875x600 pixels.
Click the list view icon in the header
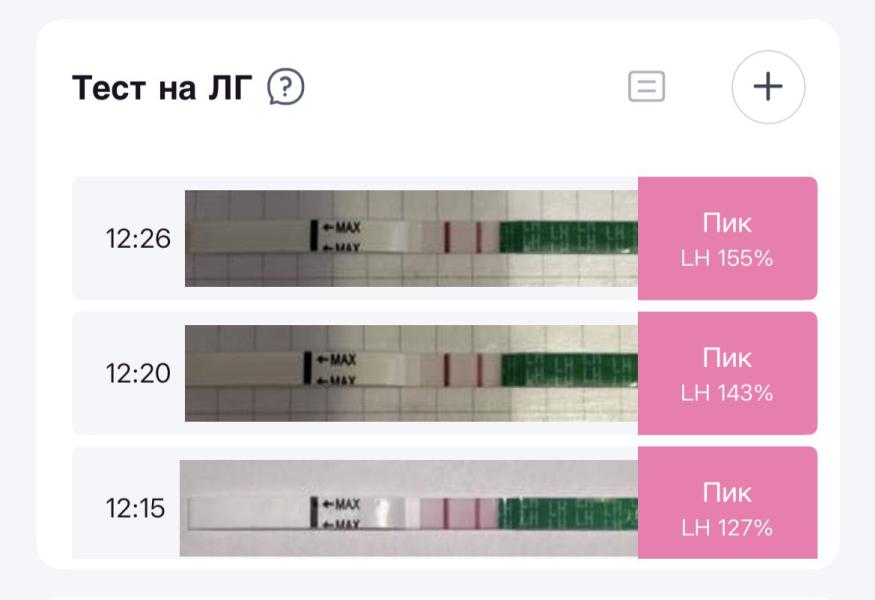[646, 87]
